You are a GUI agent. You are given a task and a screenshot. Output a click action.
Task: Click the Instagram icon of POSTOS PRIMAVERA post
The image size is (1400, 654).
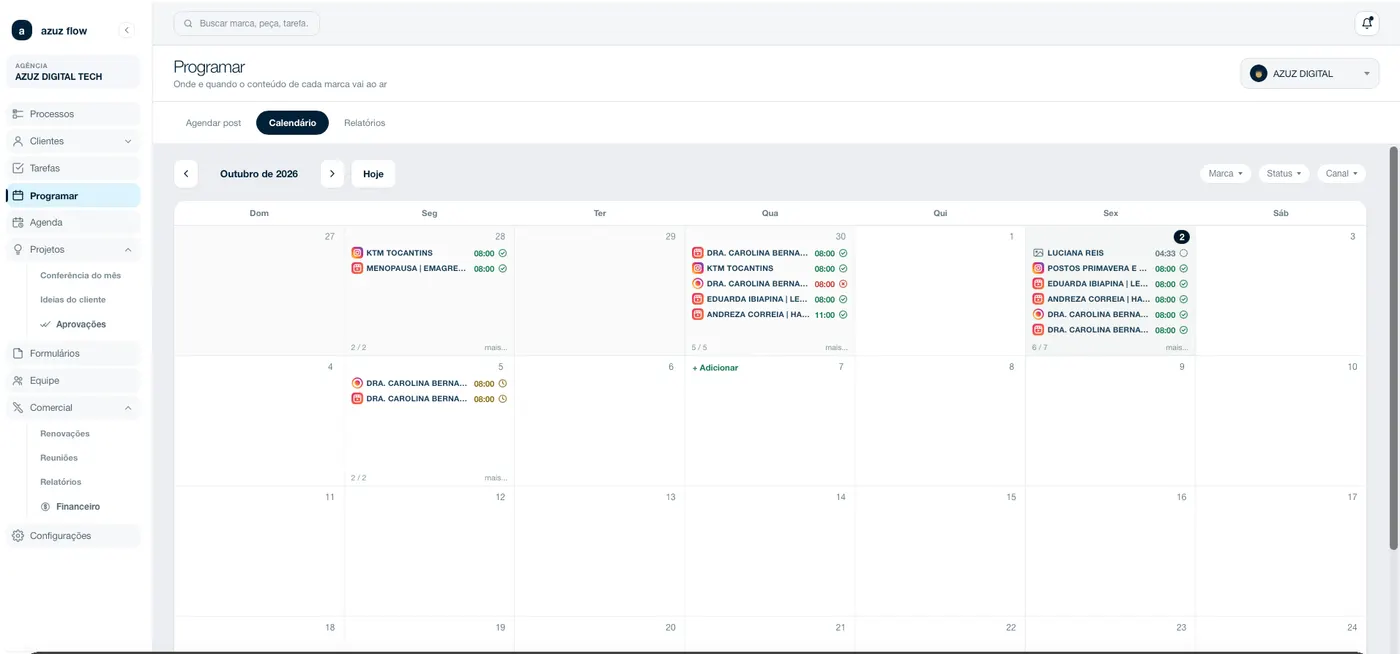tap(1038, 268)
